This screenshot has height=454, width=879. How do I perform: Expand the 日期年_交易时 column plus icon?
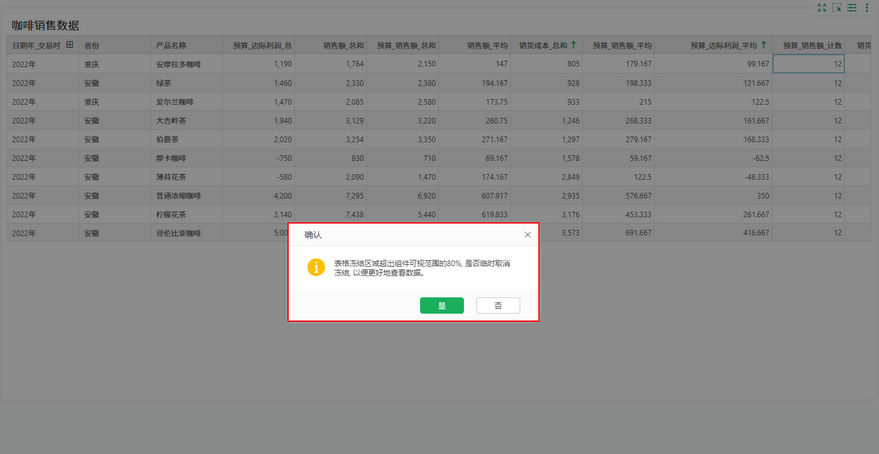pyautogui.click(x=69, y=45)
